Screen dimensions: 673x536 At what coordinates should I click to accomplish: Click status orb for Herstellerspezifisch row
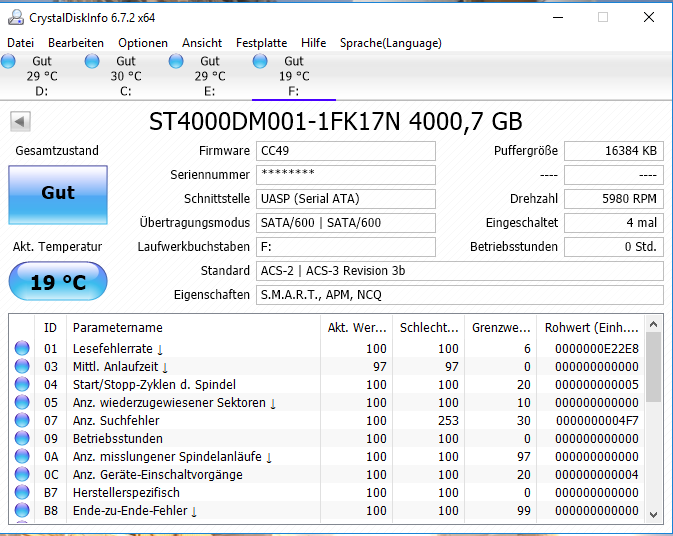[22, 492]
